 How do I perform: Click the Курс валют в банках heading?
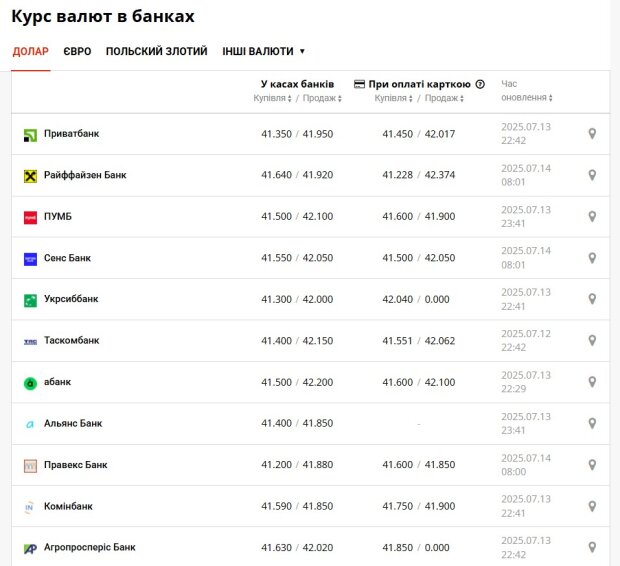click(103, 16)
